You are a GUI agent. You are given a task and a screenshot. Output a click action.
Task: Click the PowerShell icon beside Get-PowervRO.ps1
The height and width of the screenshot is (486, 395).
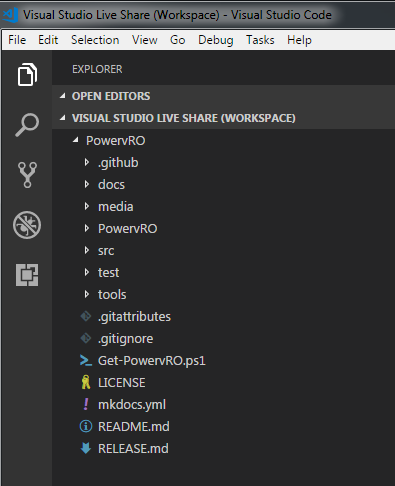click(86, 360)
